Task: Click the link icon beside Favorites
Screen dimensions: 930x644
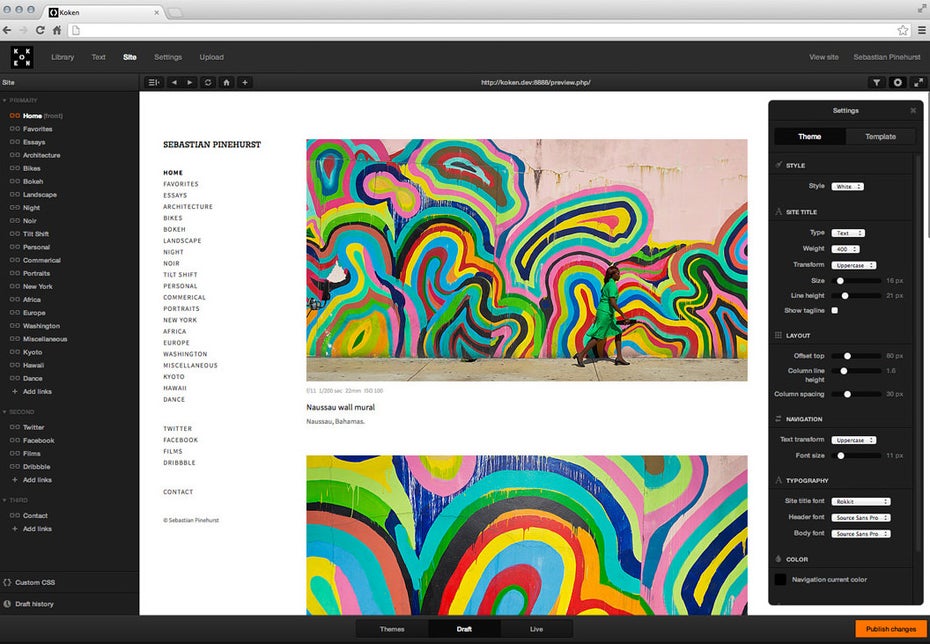Action: pos(15,129)
